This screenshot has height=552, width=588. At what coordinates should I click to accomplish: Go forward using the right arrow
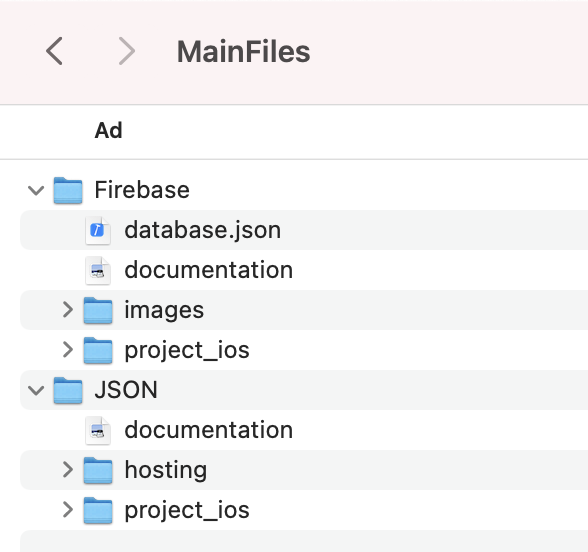[x=126, y=51]
